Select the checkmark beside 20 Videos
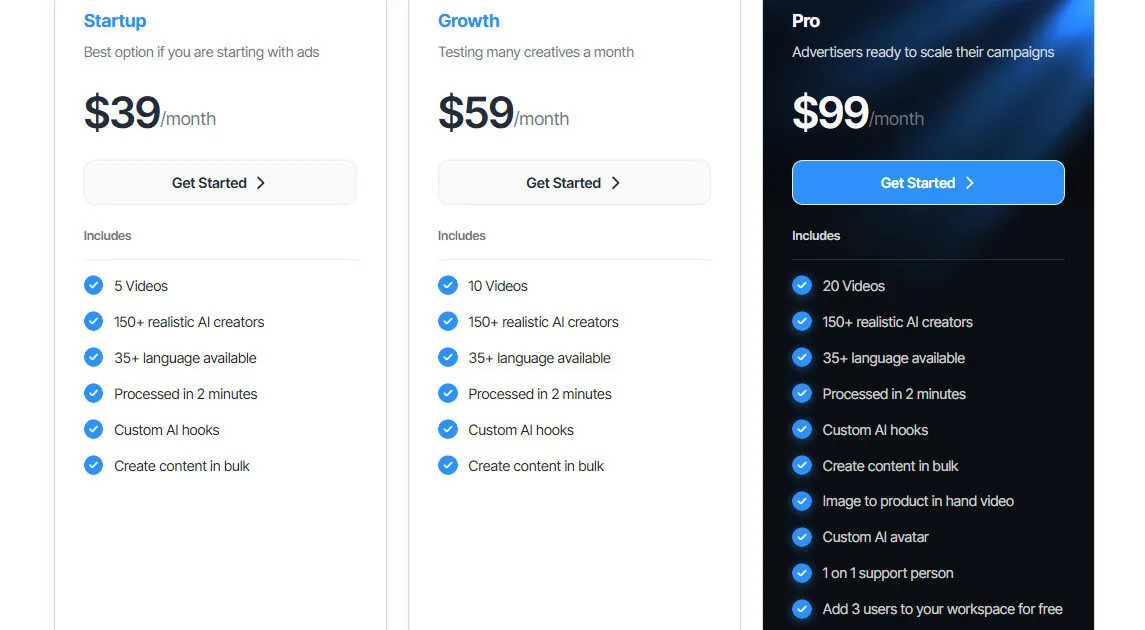Image resolution: width=1145 pixels, height=630 pixels. coord(802,285)
